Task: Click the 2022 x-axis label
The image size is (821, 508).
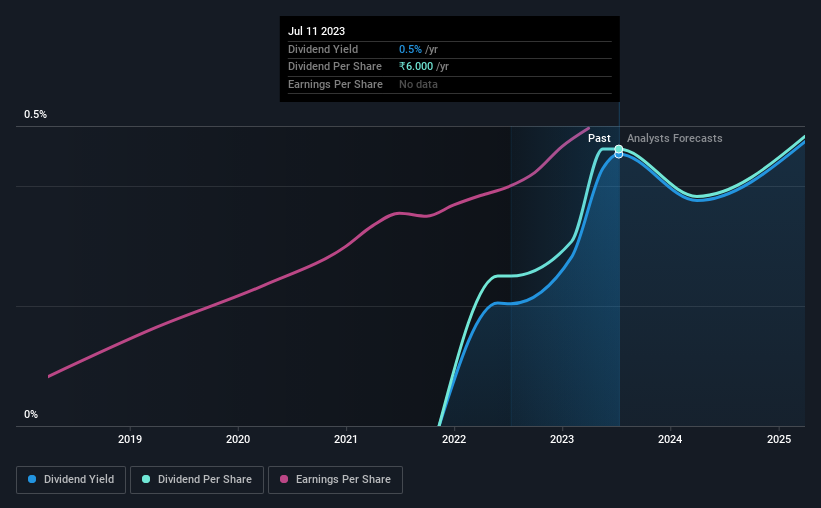Action: click(454, 439)
